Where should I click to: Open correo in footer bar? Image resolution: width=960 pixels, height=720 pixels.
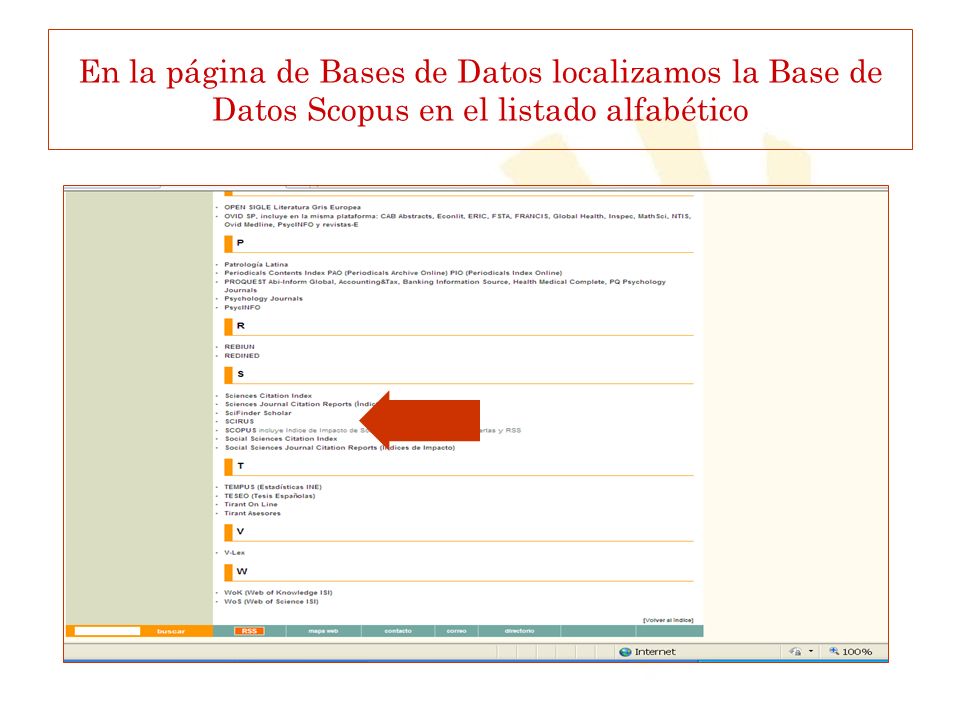tap(457, 631)
